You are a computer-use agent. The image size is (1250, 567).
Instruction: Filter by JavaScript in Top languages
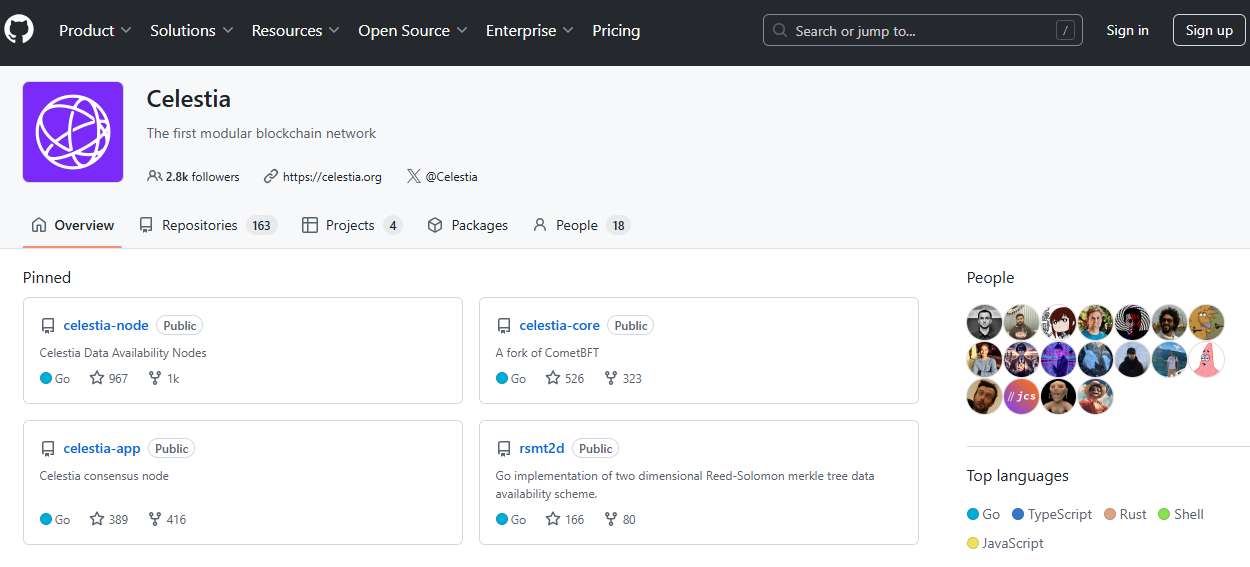(1005, 543)
